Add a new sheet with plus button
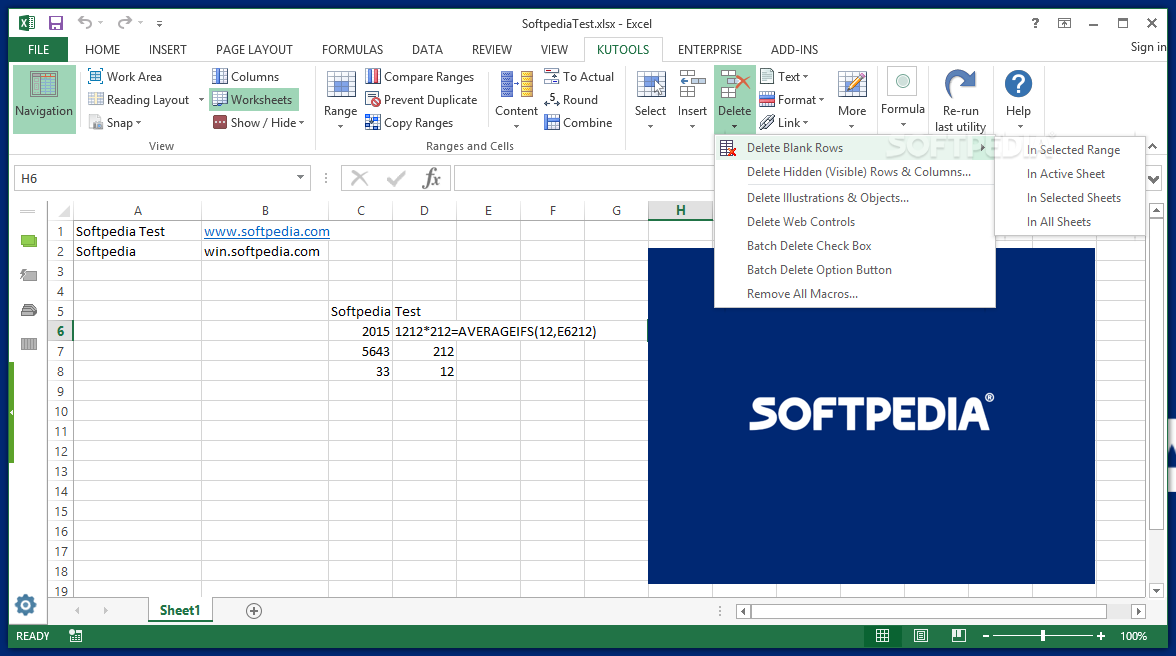 pyautogui.click(x=254, y=611)
